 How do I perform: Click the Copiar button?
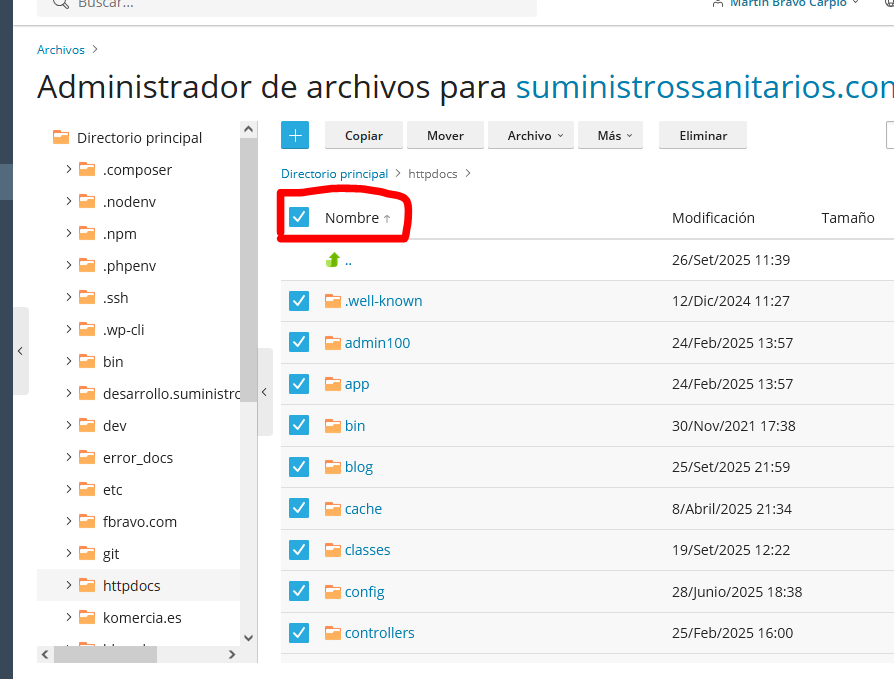tap(363, 135)
